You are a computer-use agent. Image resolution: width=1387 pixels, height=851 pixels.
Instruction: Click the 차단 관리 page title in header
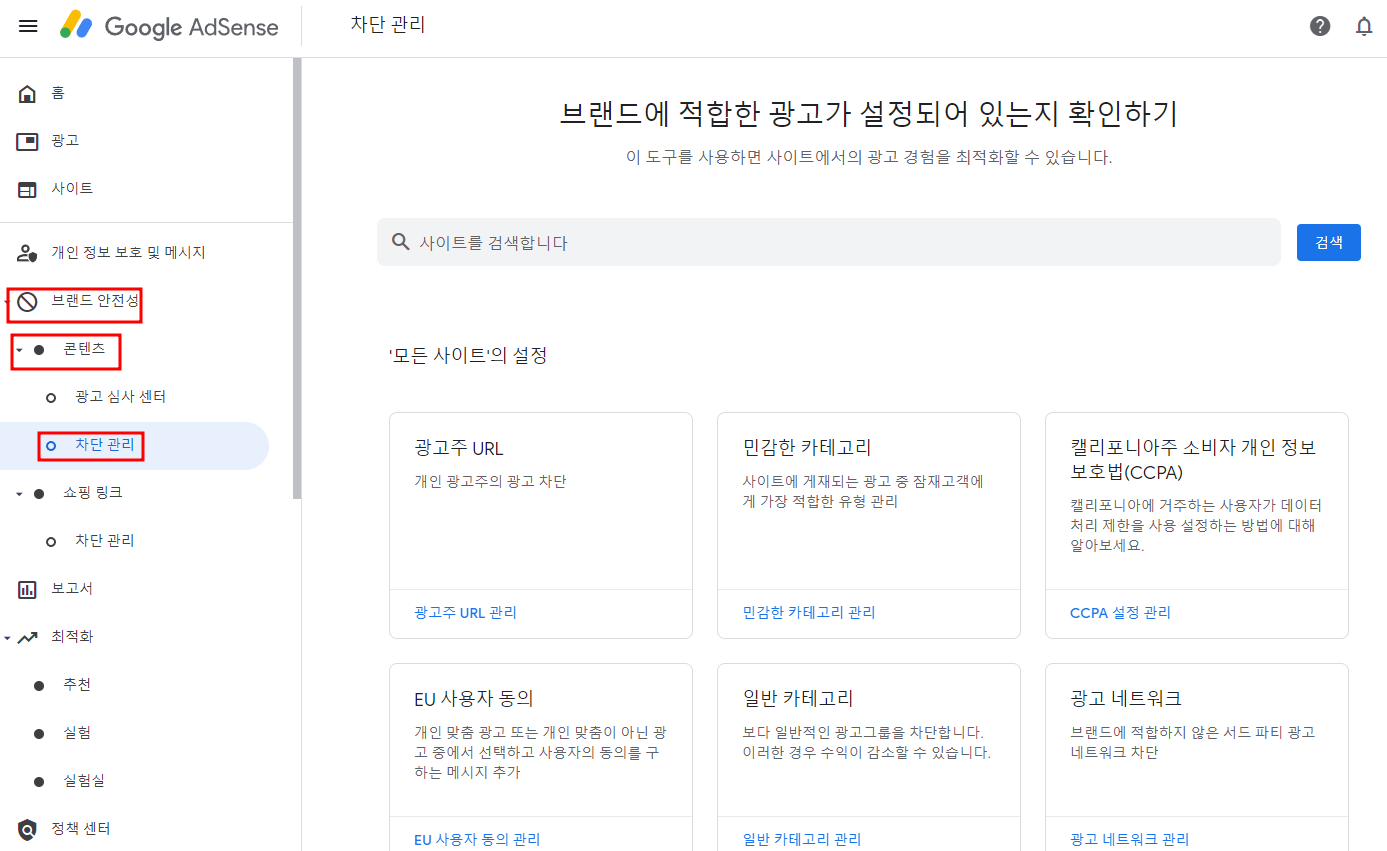[x=388, y=25]
